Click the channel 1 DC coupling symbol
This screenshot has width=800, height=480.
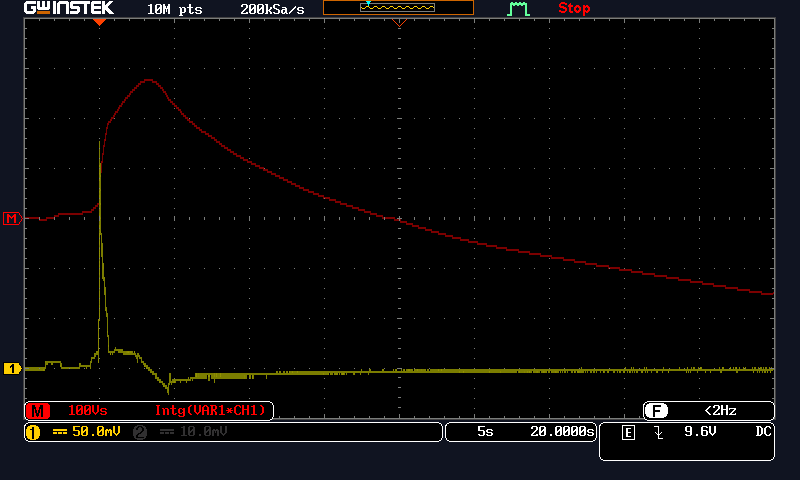60,432
